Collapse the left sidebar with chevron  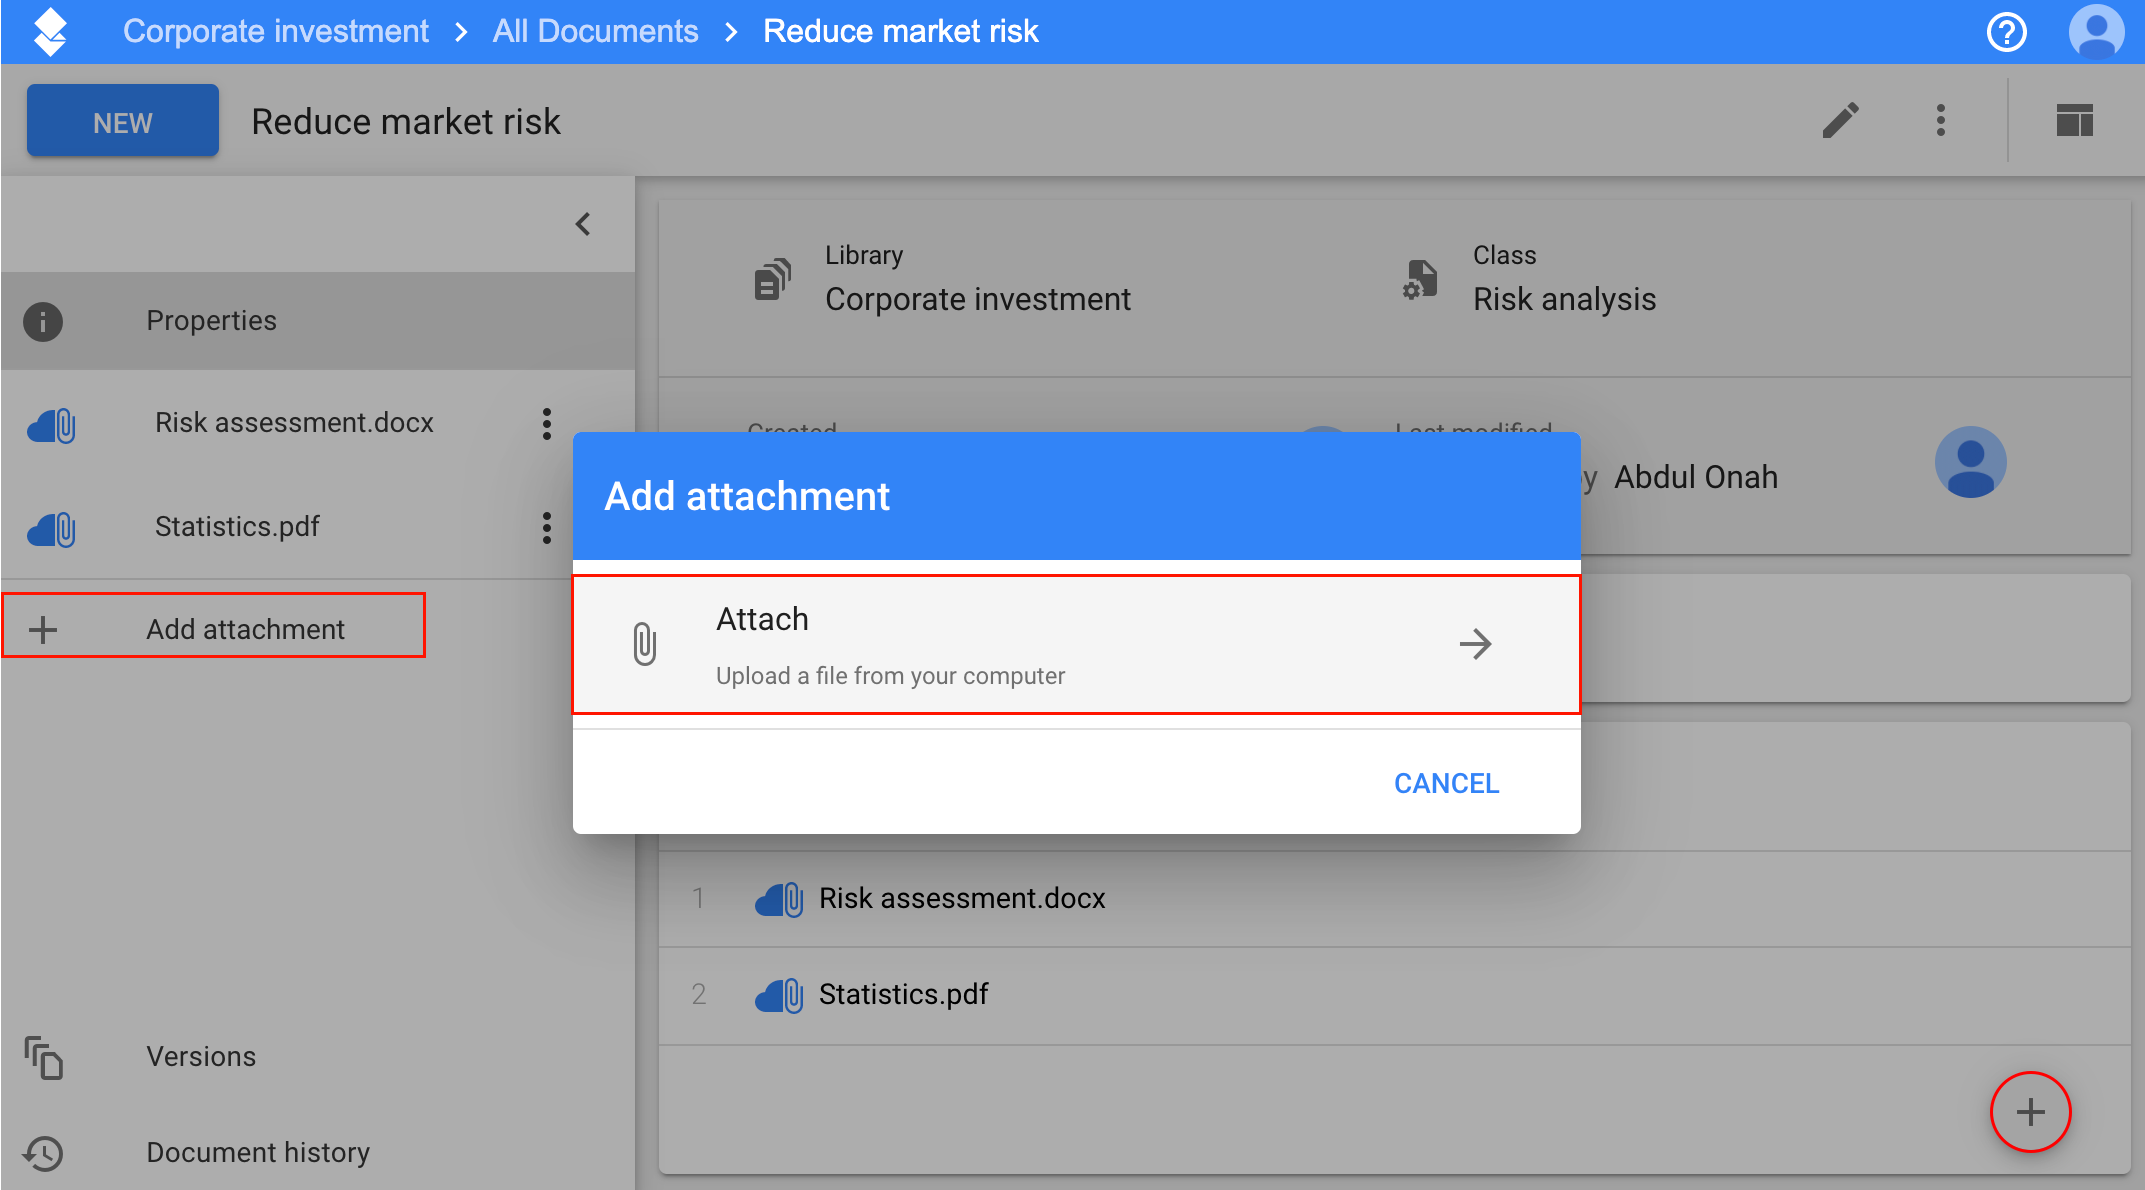[x=583, y=224]
